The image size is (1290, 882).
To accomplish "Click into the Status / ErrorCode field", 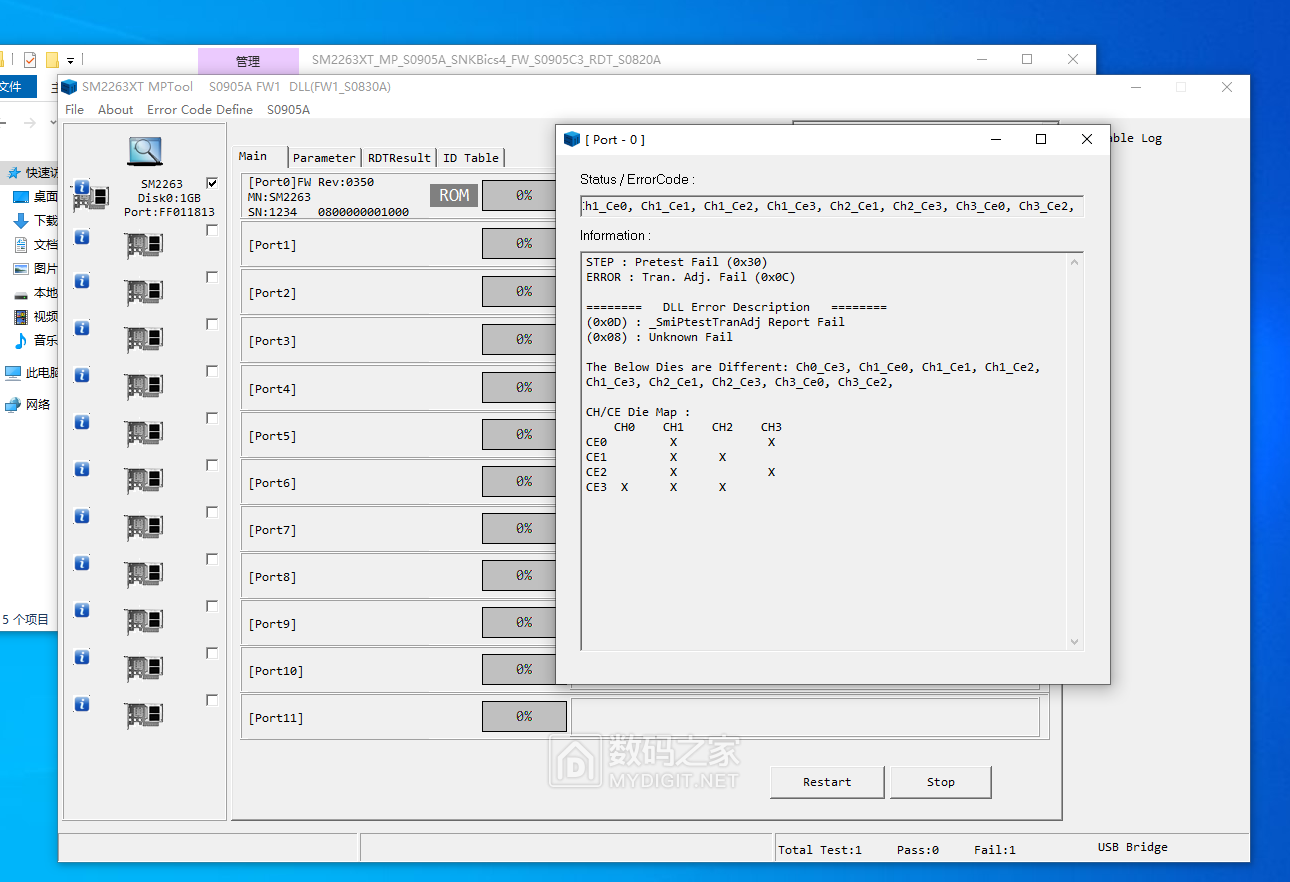I will 830,207.
